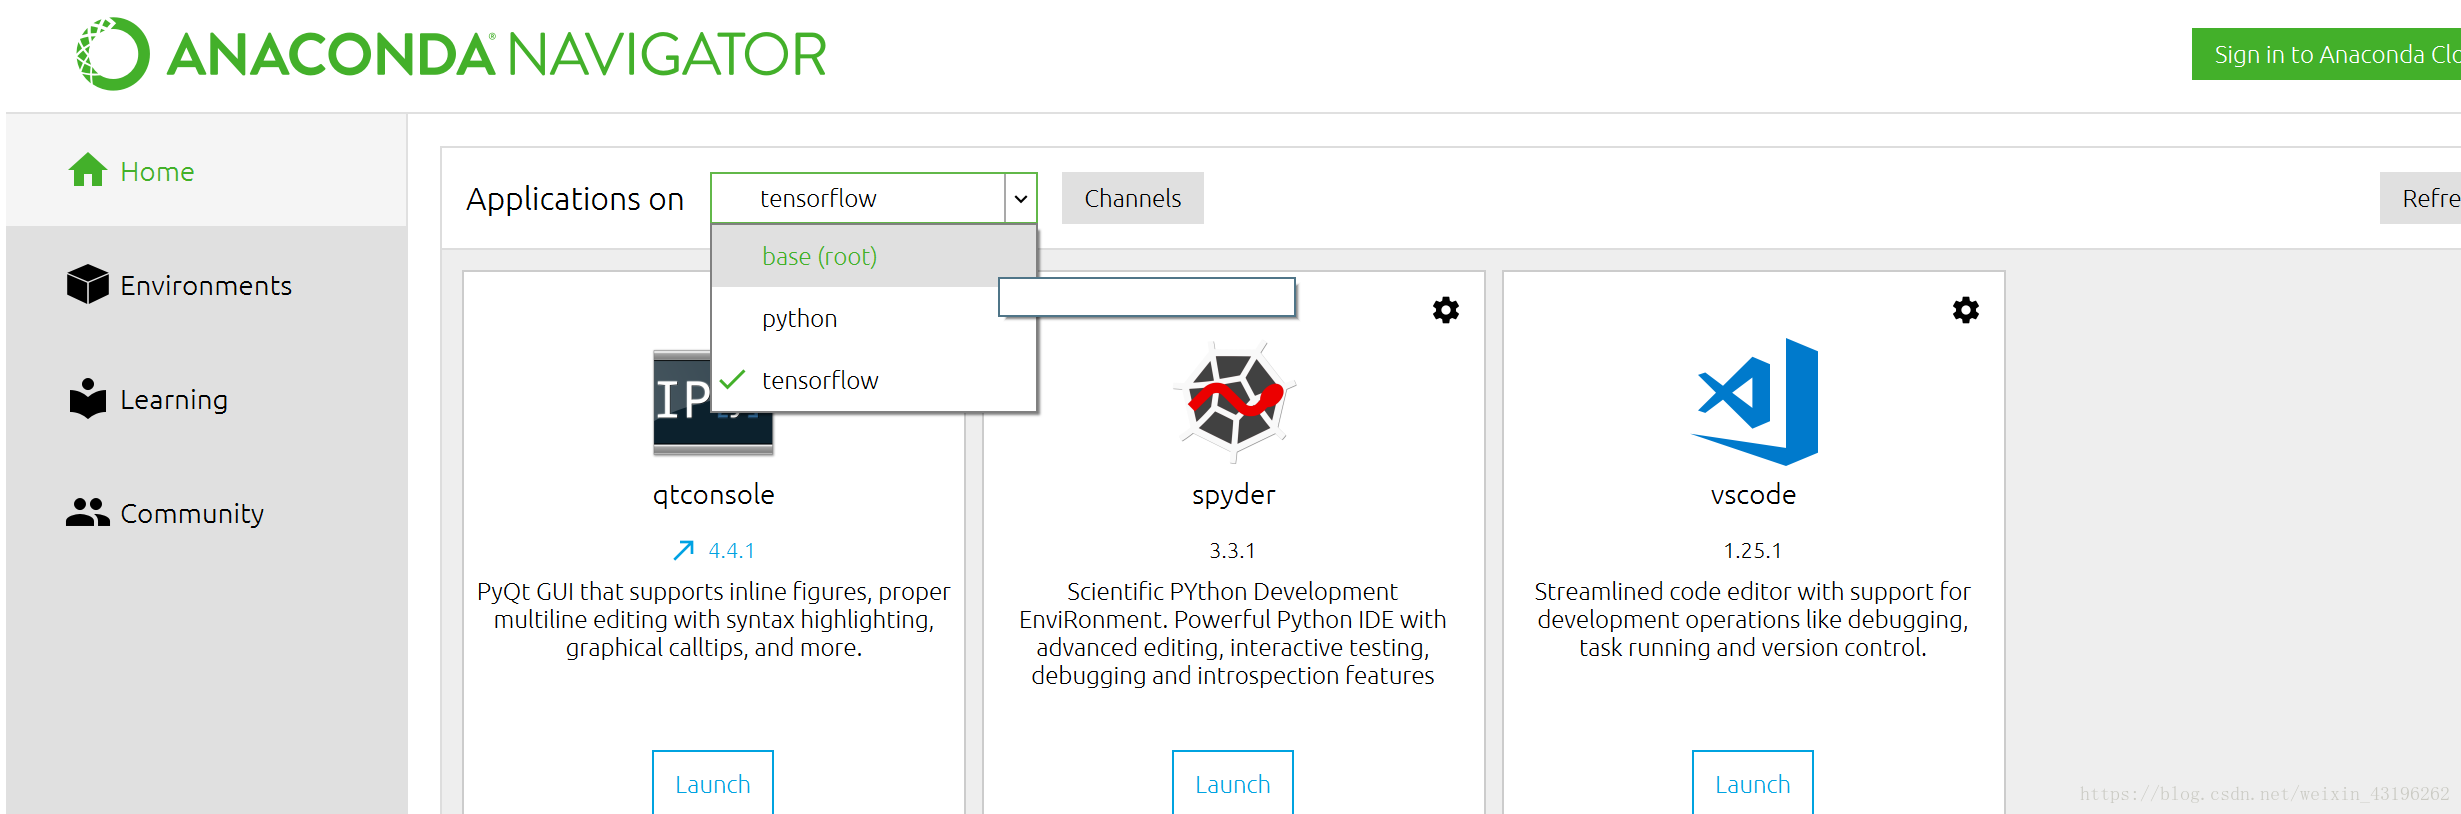Image resolution: width=2461 pixels, height=814 pixels.
Task: Click qtconsole update arrow icon
Action: click(x=684, y=550)
